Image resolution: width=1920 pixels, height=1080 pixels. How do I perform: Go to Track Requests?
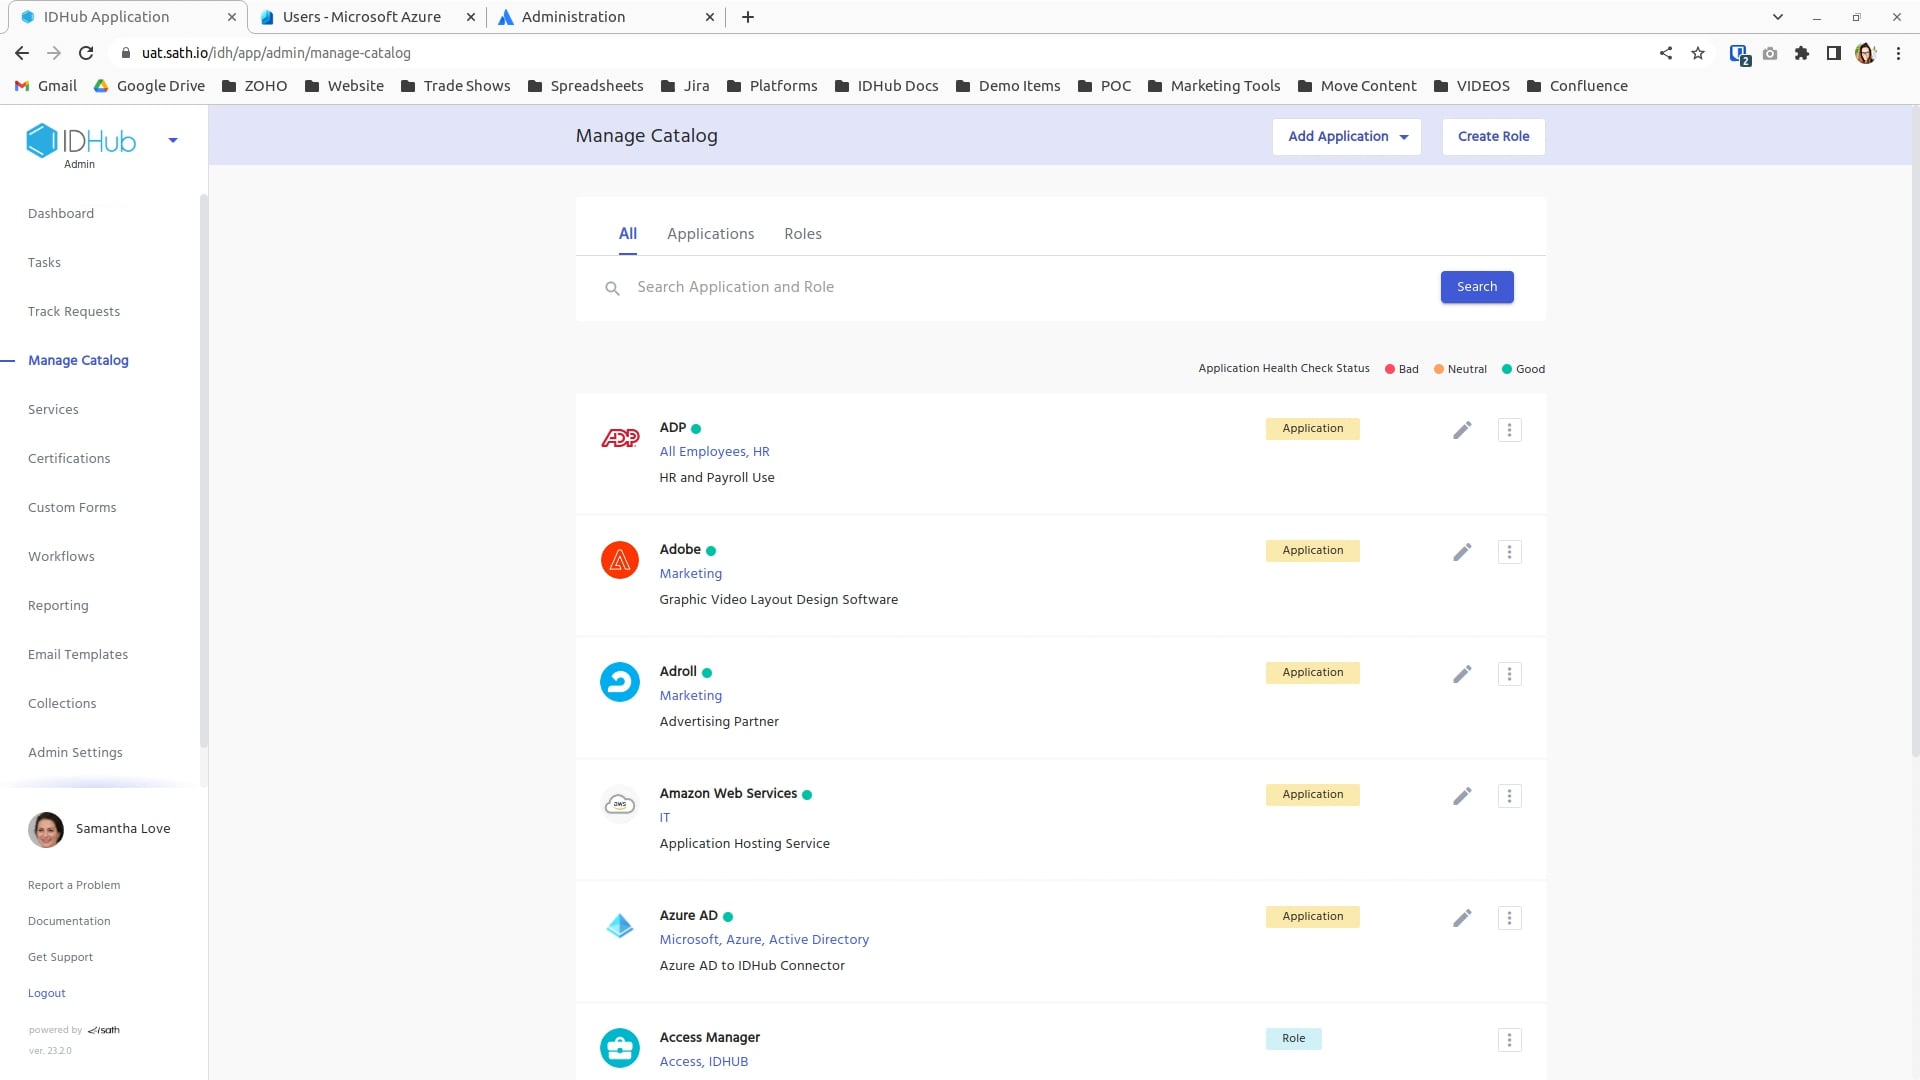click(74, 312)
